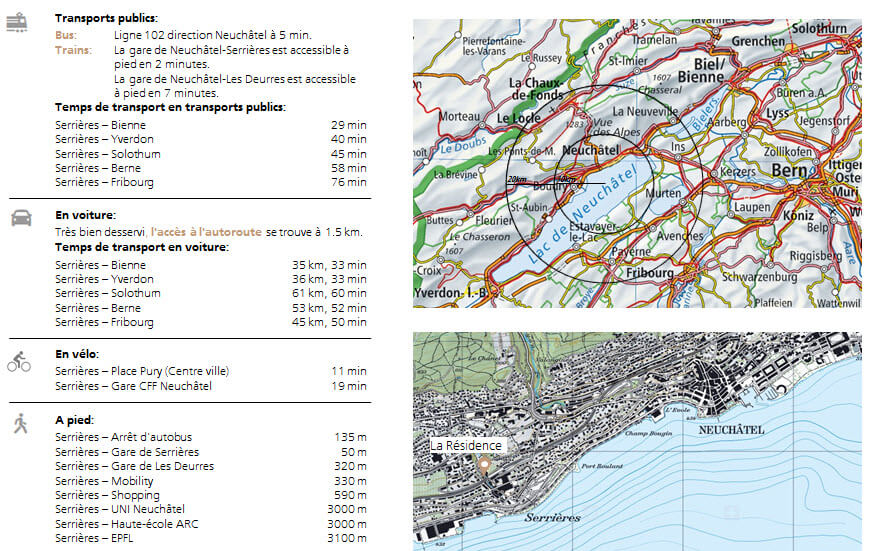Screen dimensions: 873x551
Task: Click the value 45 km, 50 min
Action: click(x=329, y=322)
